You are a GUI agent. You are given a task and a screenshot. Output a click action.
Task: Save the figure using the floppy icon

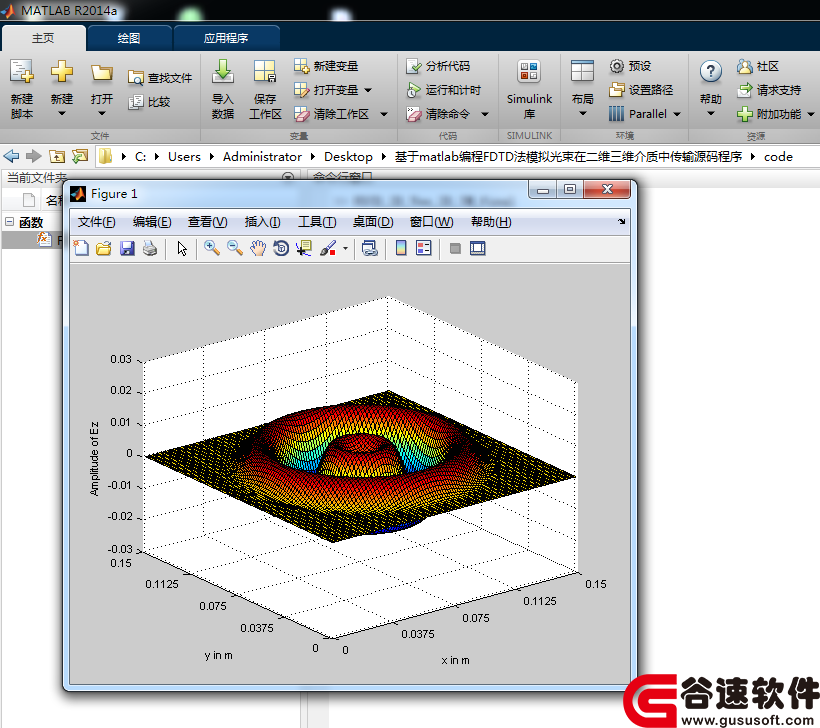coord(127,248)
